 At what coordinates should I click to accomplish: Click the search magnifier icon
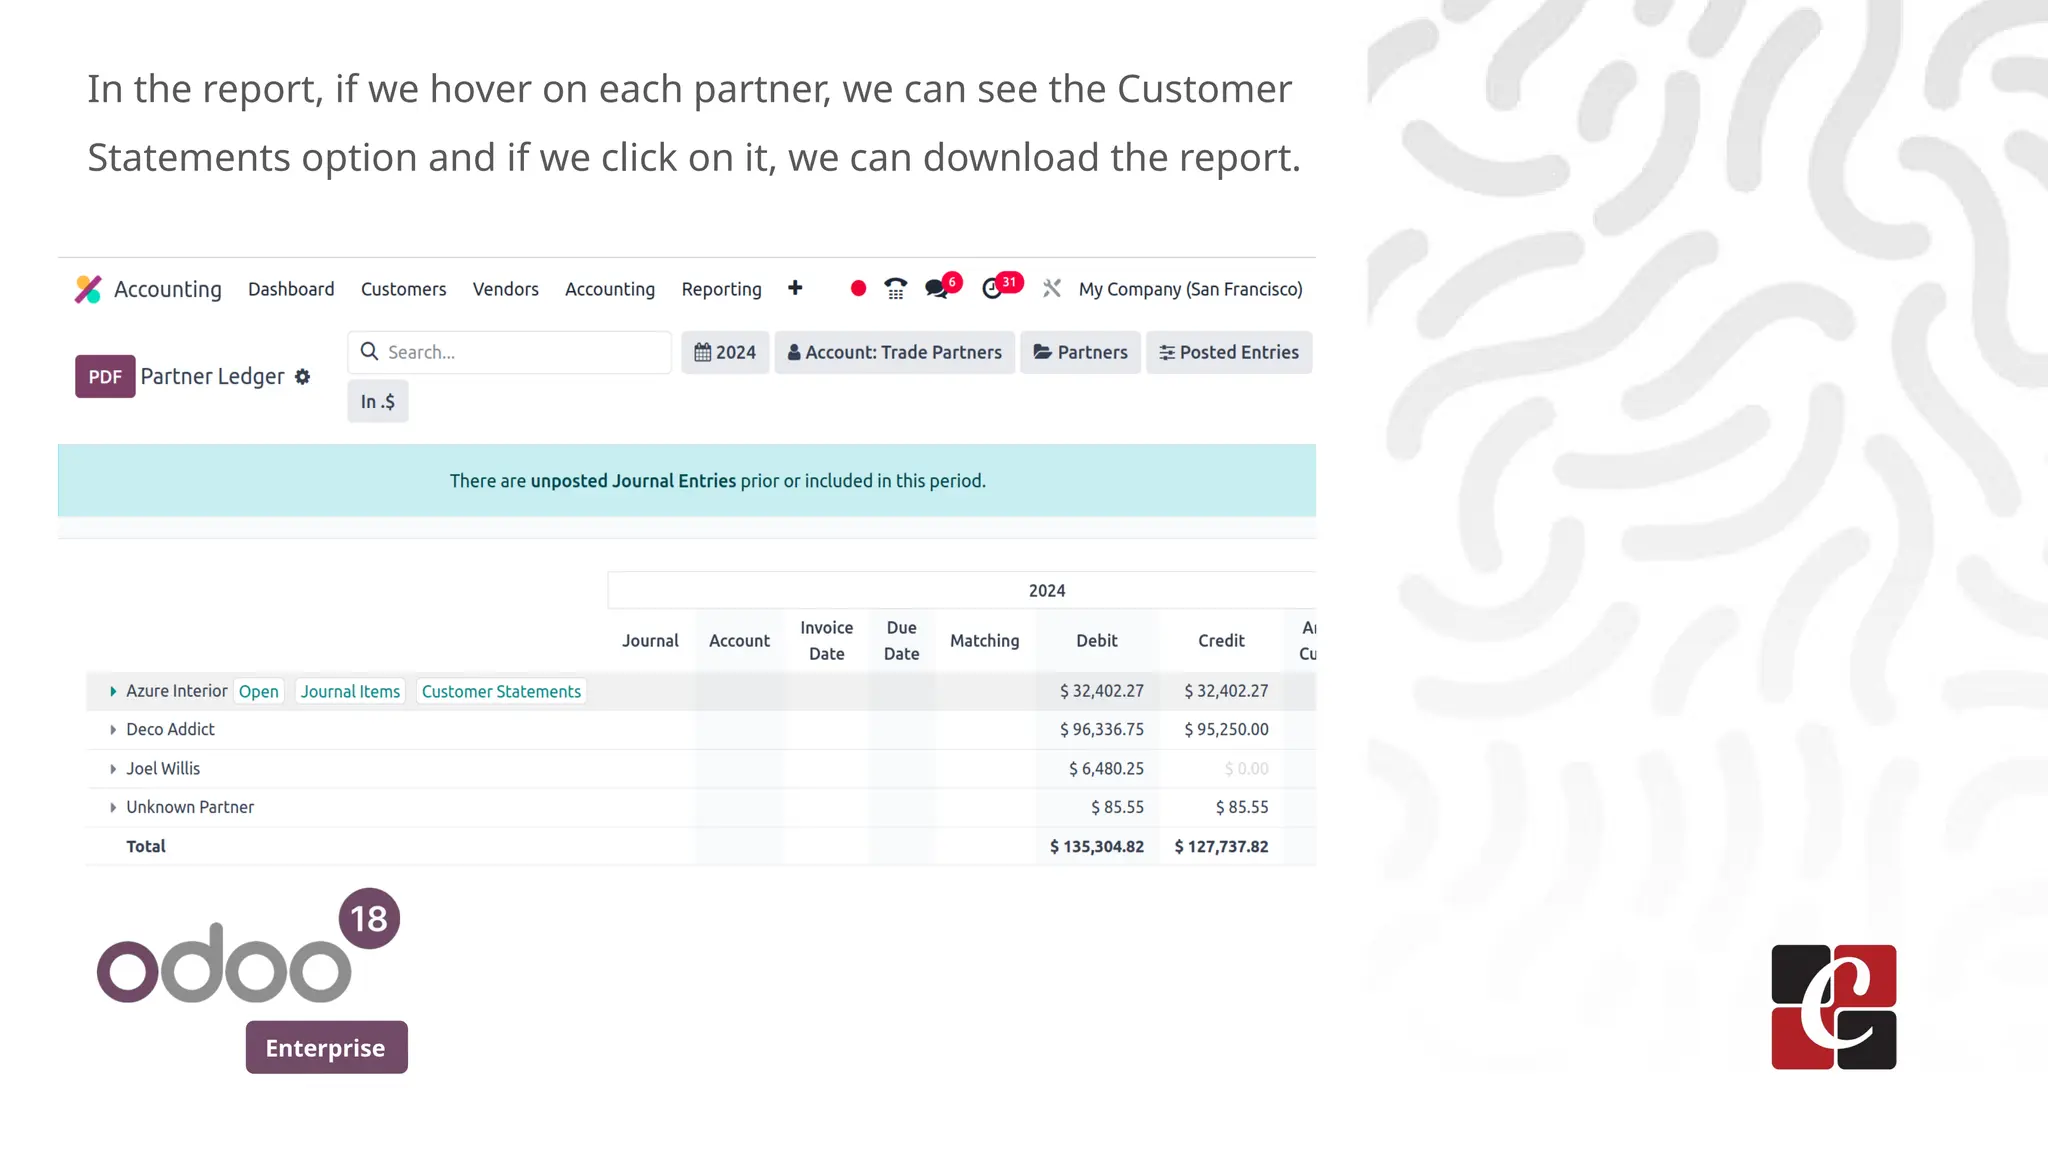369,352
